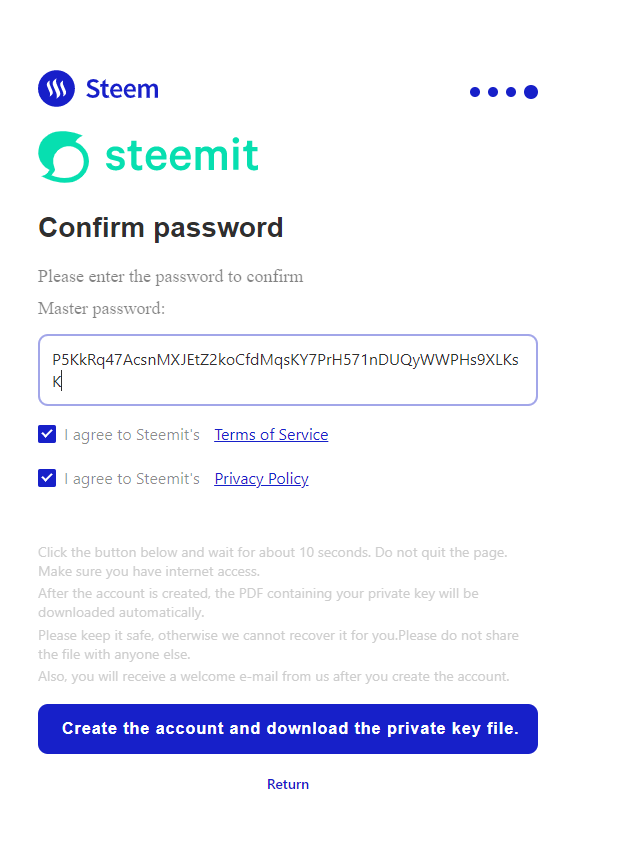The height and width of the screenshot is (851, 637).
Task: Click the green steemit speech bubble logo
Action: [x=63, y=157]
